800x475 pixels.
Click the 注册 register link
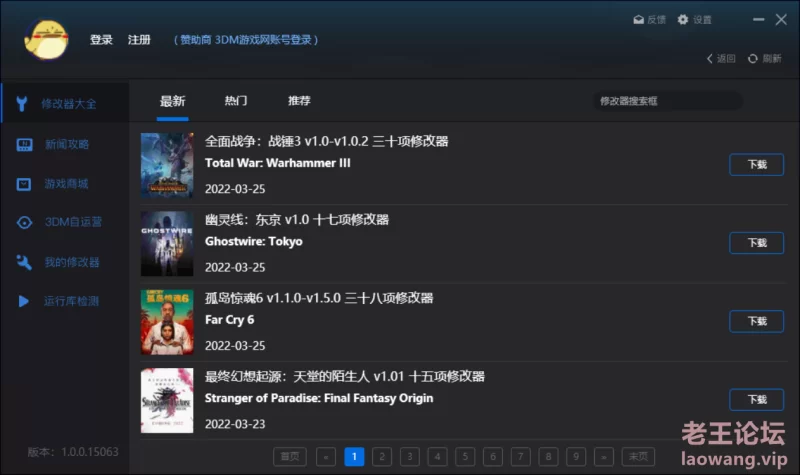(139, 40)
